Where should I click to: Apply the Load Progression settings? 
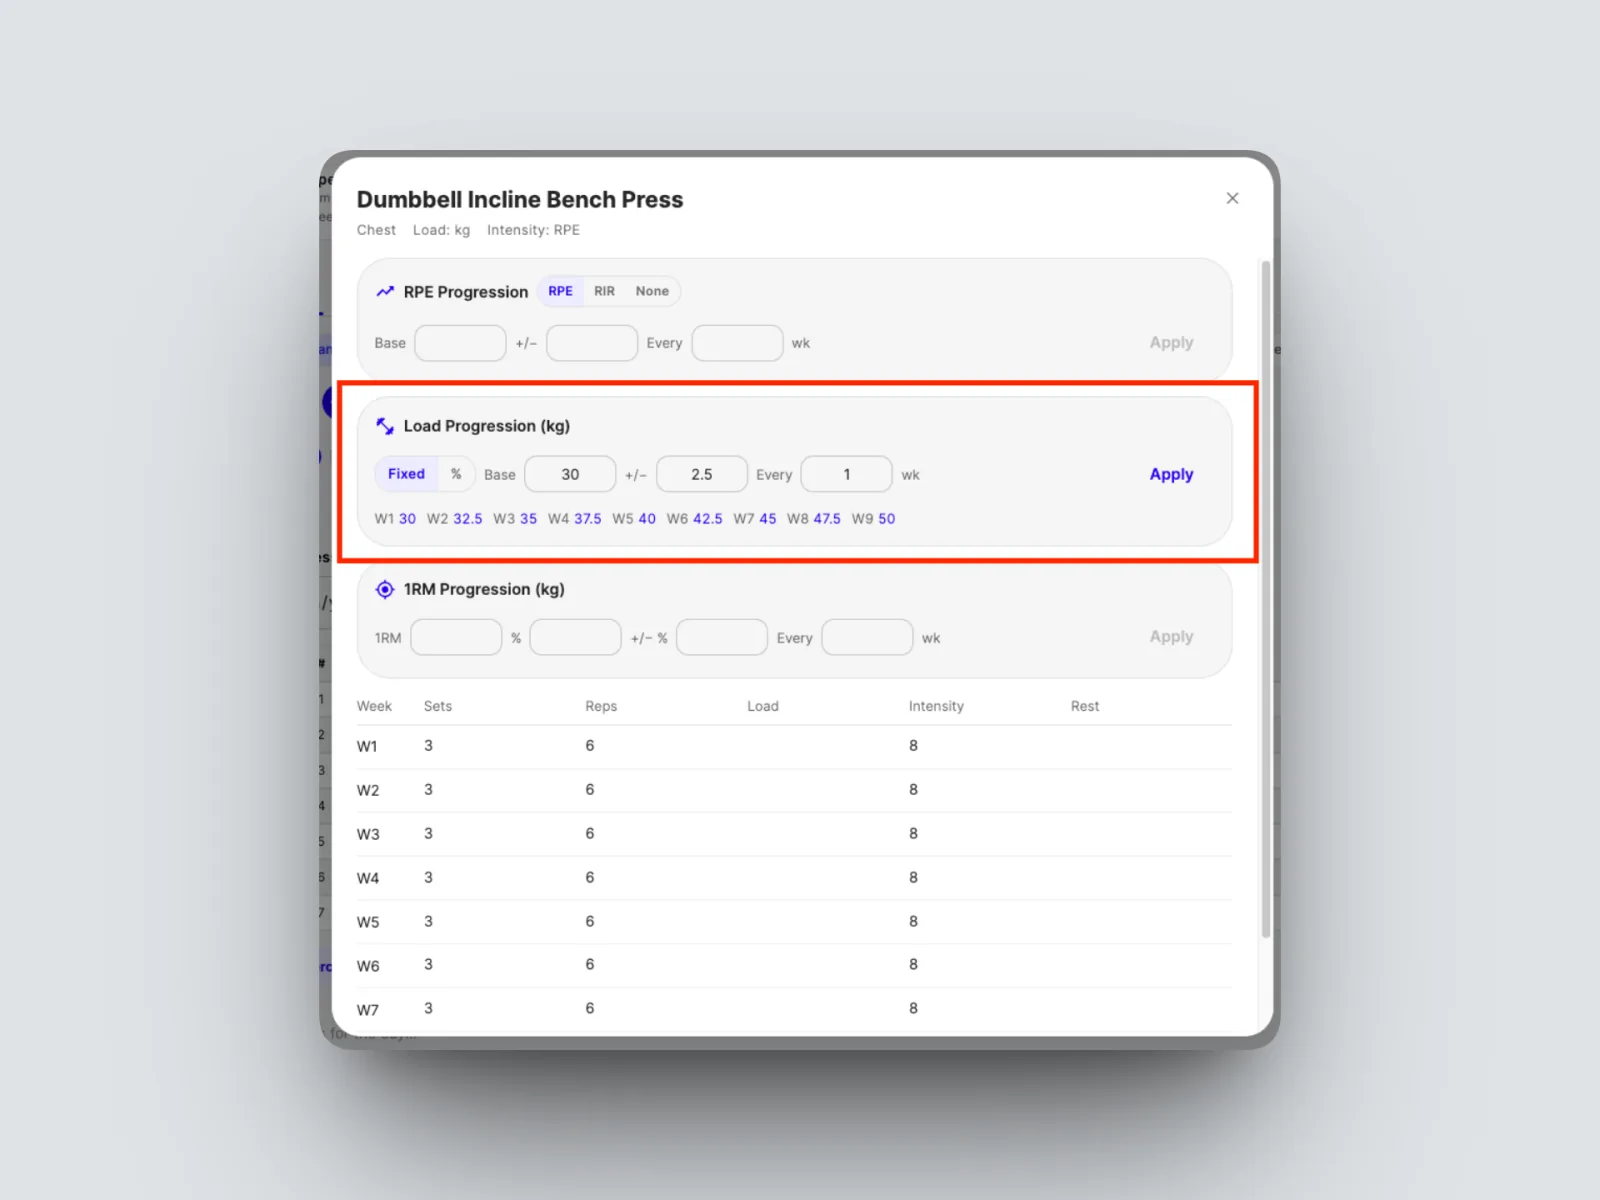point(1171,474)
